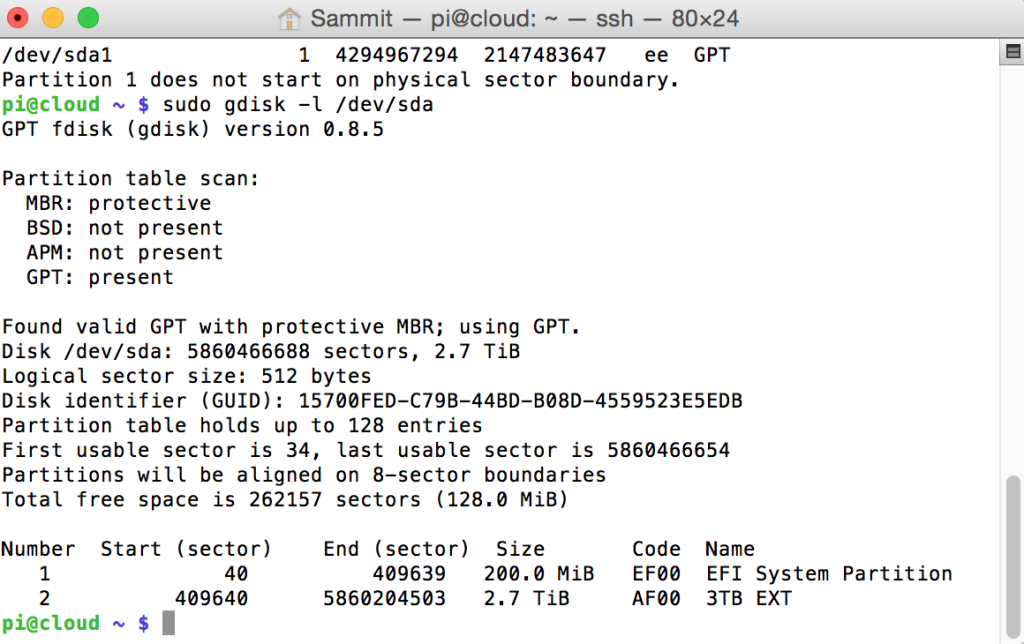Click the 'MBR: protective' line
Screen dimensions: 1024x644
(x=119, y=203)
